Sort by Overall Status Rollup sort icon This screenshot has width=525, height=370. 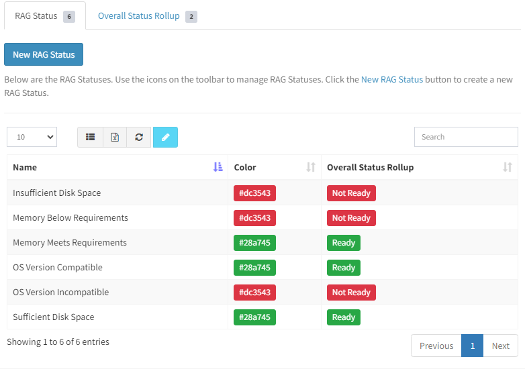pyautogui.click(x=507, y=167)
